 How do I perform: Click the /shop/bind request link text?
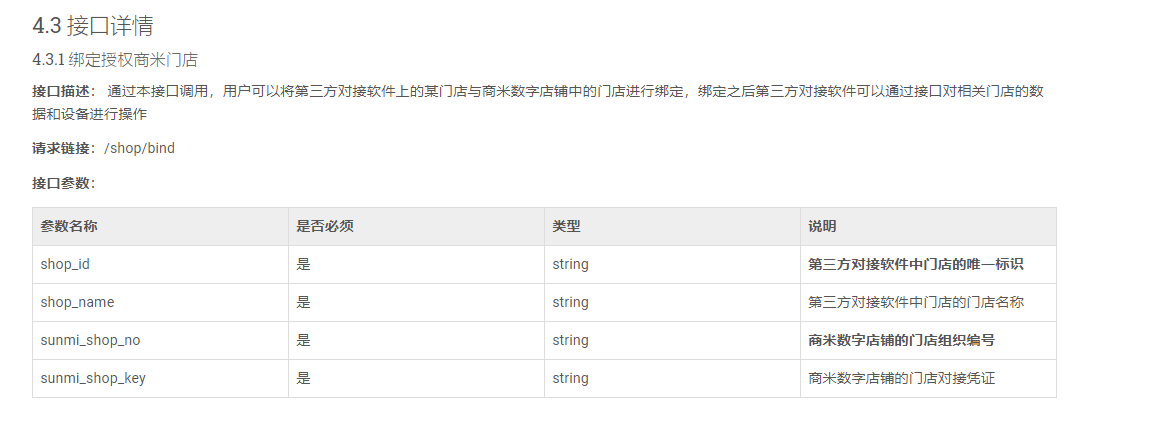tap(139, 148)
